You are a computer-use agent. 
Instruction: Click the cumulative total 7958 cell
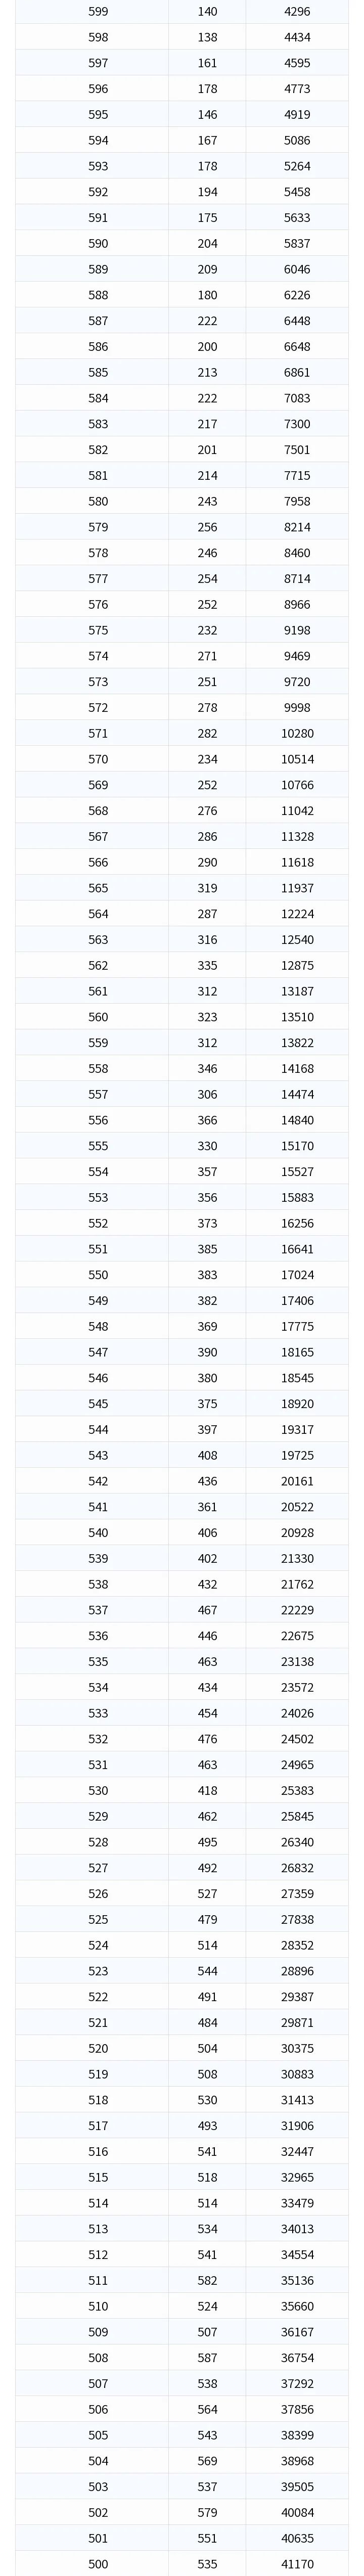(x=297, y=502)
